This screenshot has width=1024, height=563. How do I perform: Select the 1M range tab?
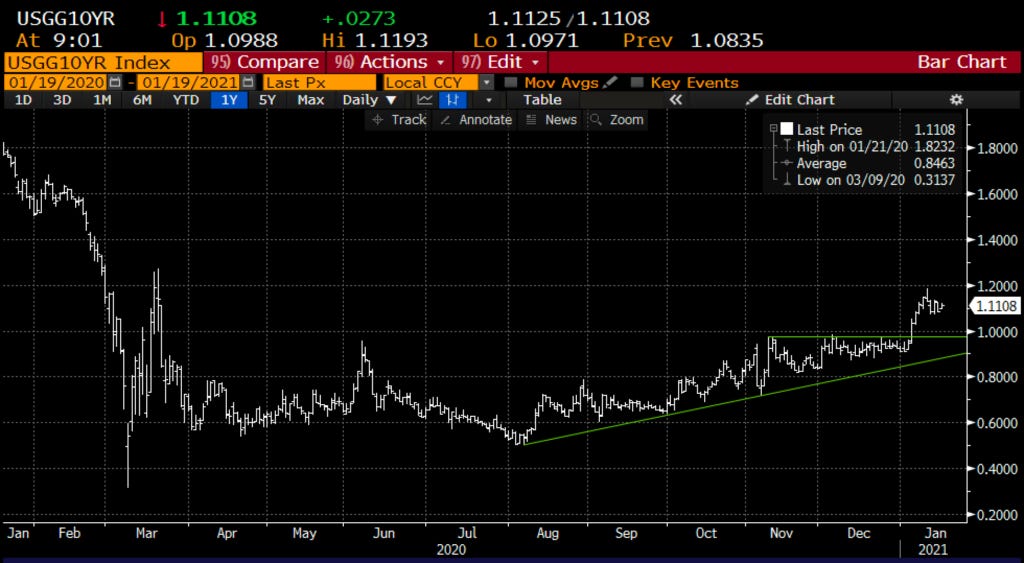pyautogui.click(x=102, y=100)
